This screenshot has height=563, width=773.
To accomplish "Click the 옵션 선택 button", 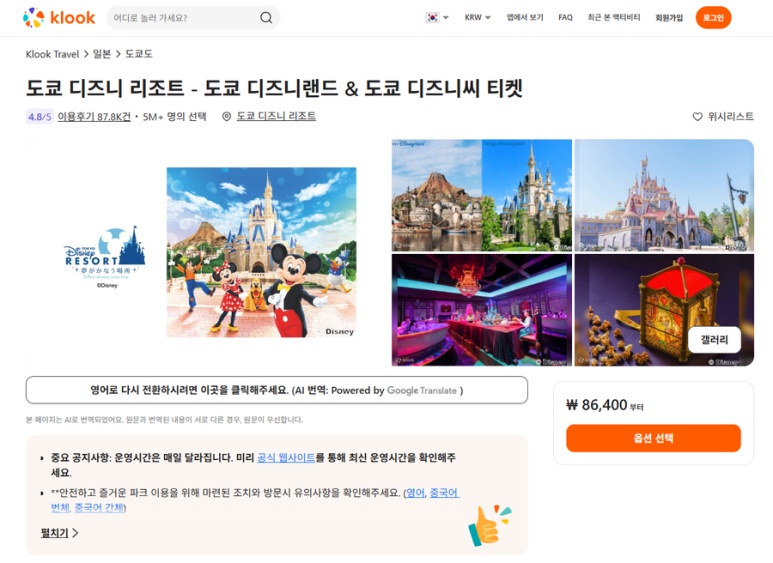I will [653, 438].
